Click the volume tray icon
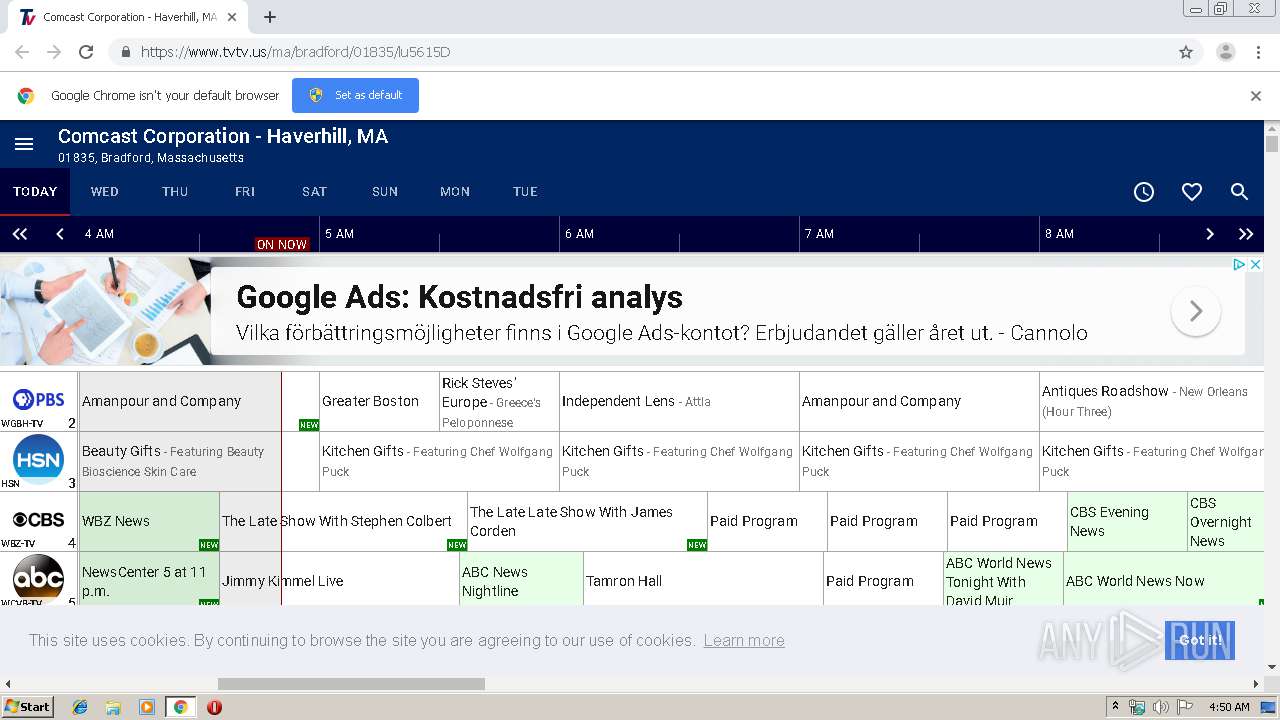 pyautogui.click(x=1160, y=707)
